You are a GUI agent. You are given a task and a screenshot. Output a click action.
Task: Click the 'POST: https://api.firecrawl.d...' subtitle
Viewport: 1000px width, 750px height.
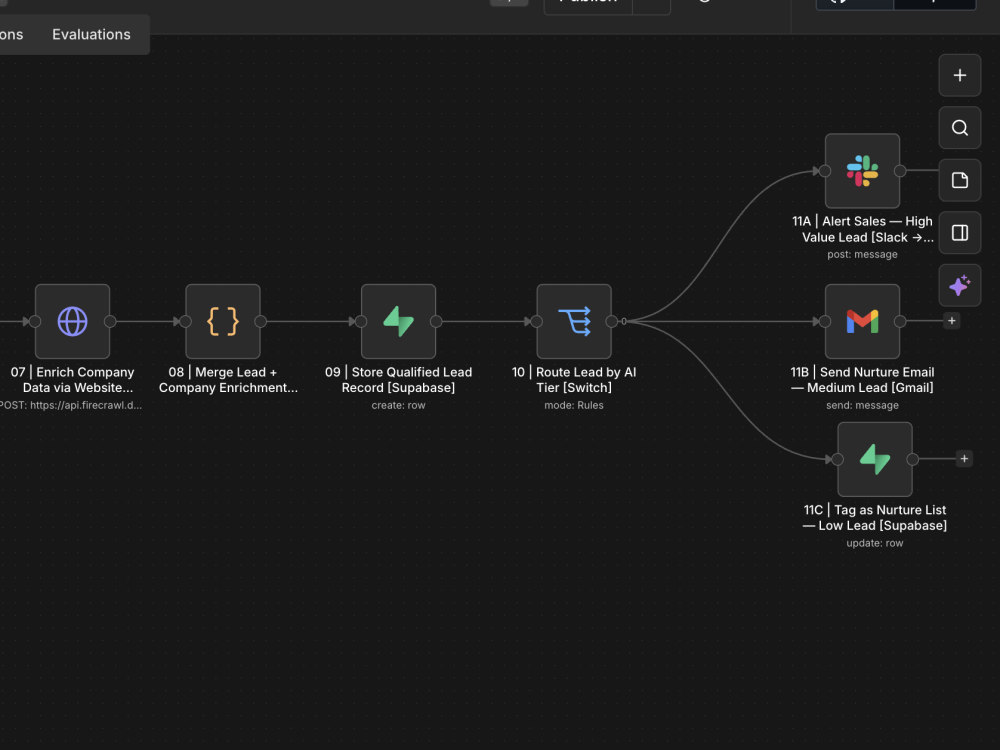(x=71, y=405)
